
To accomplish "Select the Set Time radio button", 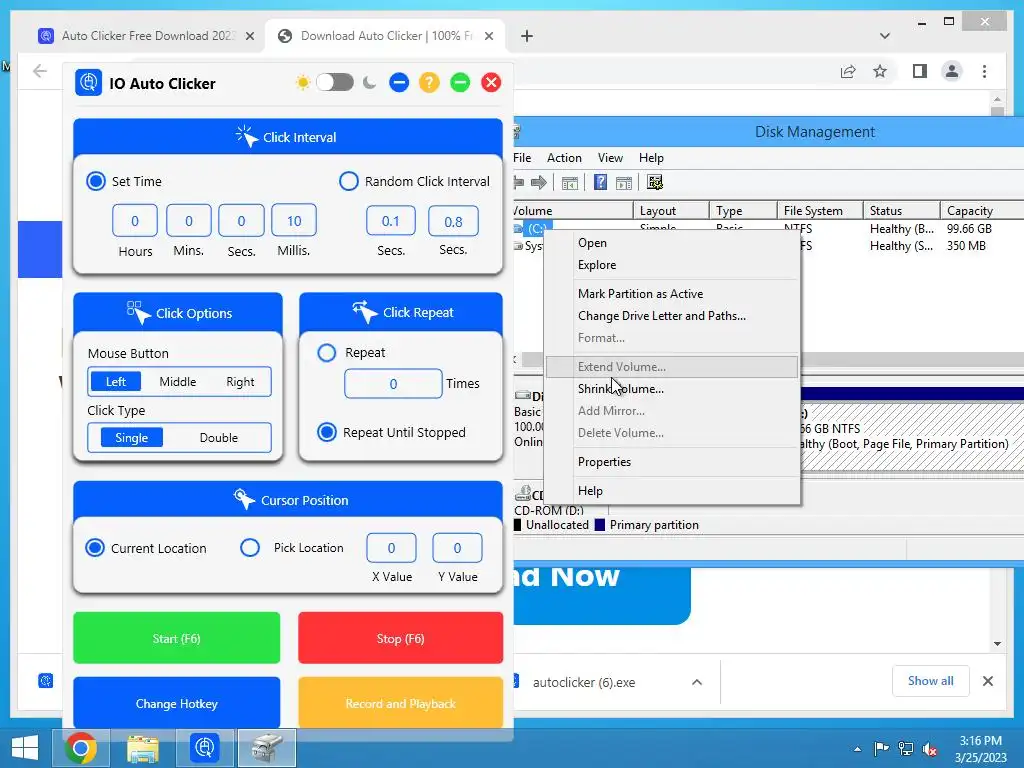I will tap(96, 181).
